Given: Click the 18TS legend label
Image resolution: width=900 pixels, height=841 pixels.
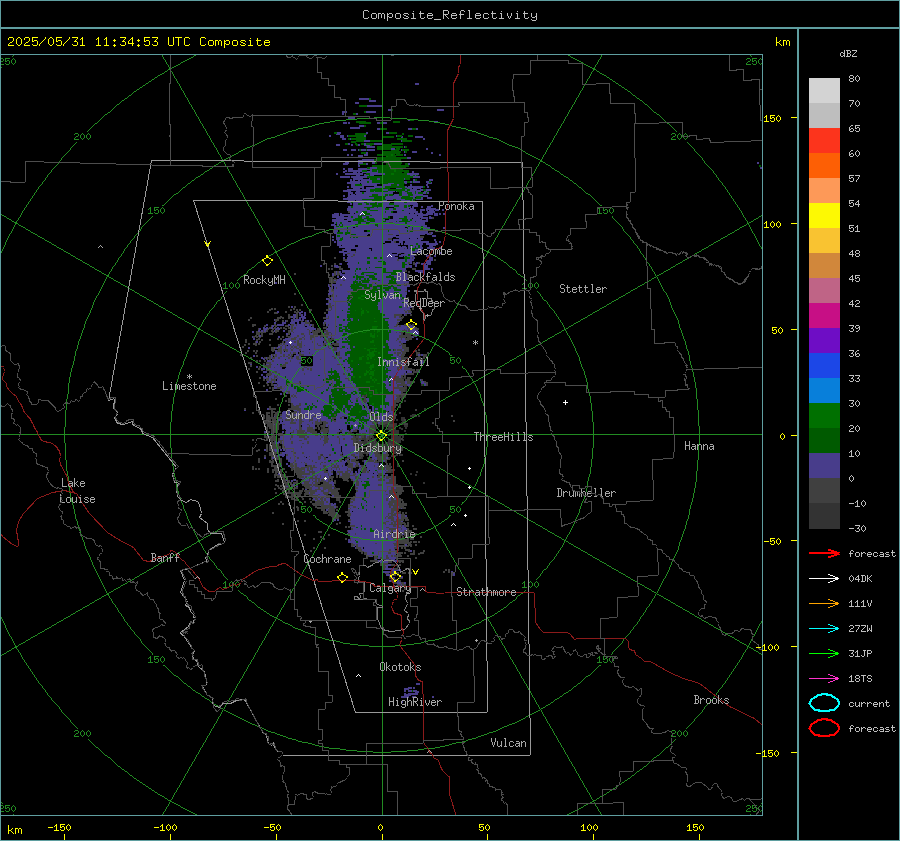Looking at the screenshot, I should click(x=860, y=679).
